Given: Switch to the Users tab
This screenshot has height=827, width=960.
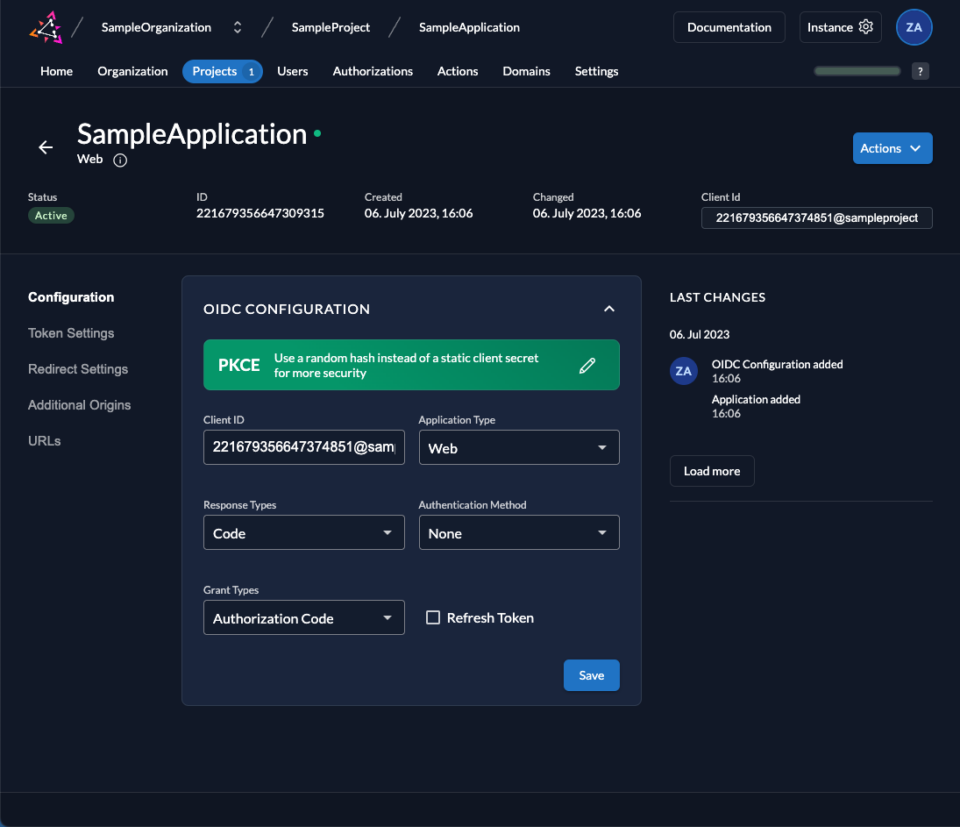Looking at the screenshot, I should pyautogui.click(x=292, y=71).
